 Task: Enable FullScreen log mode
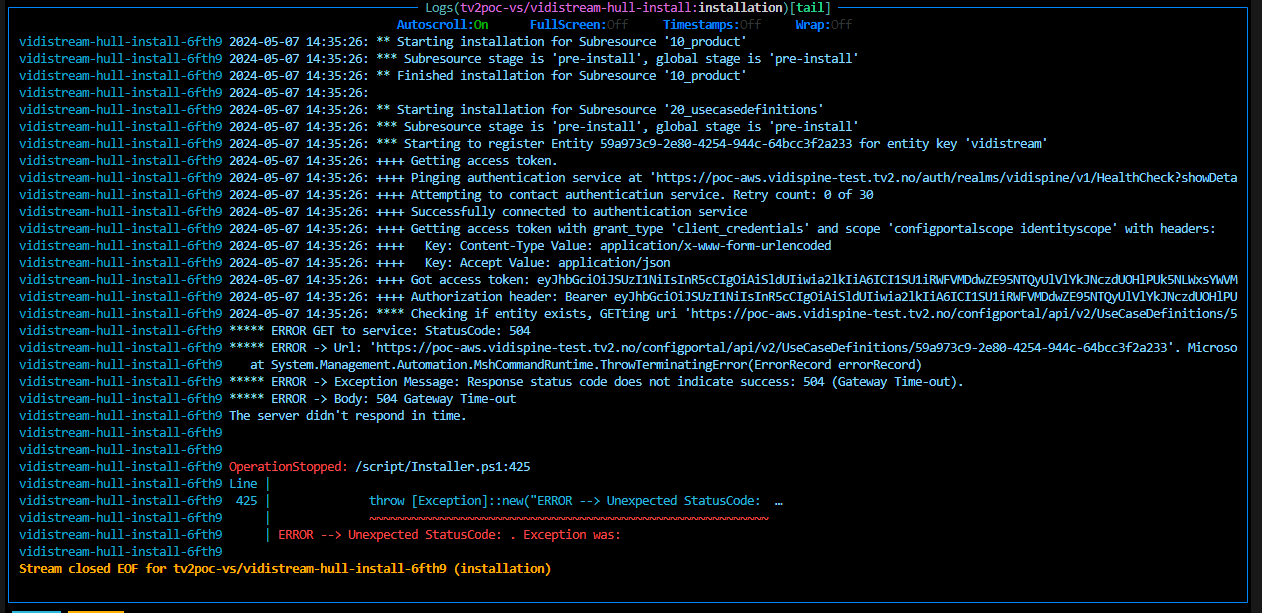tap(579, 24)
